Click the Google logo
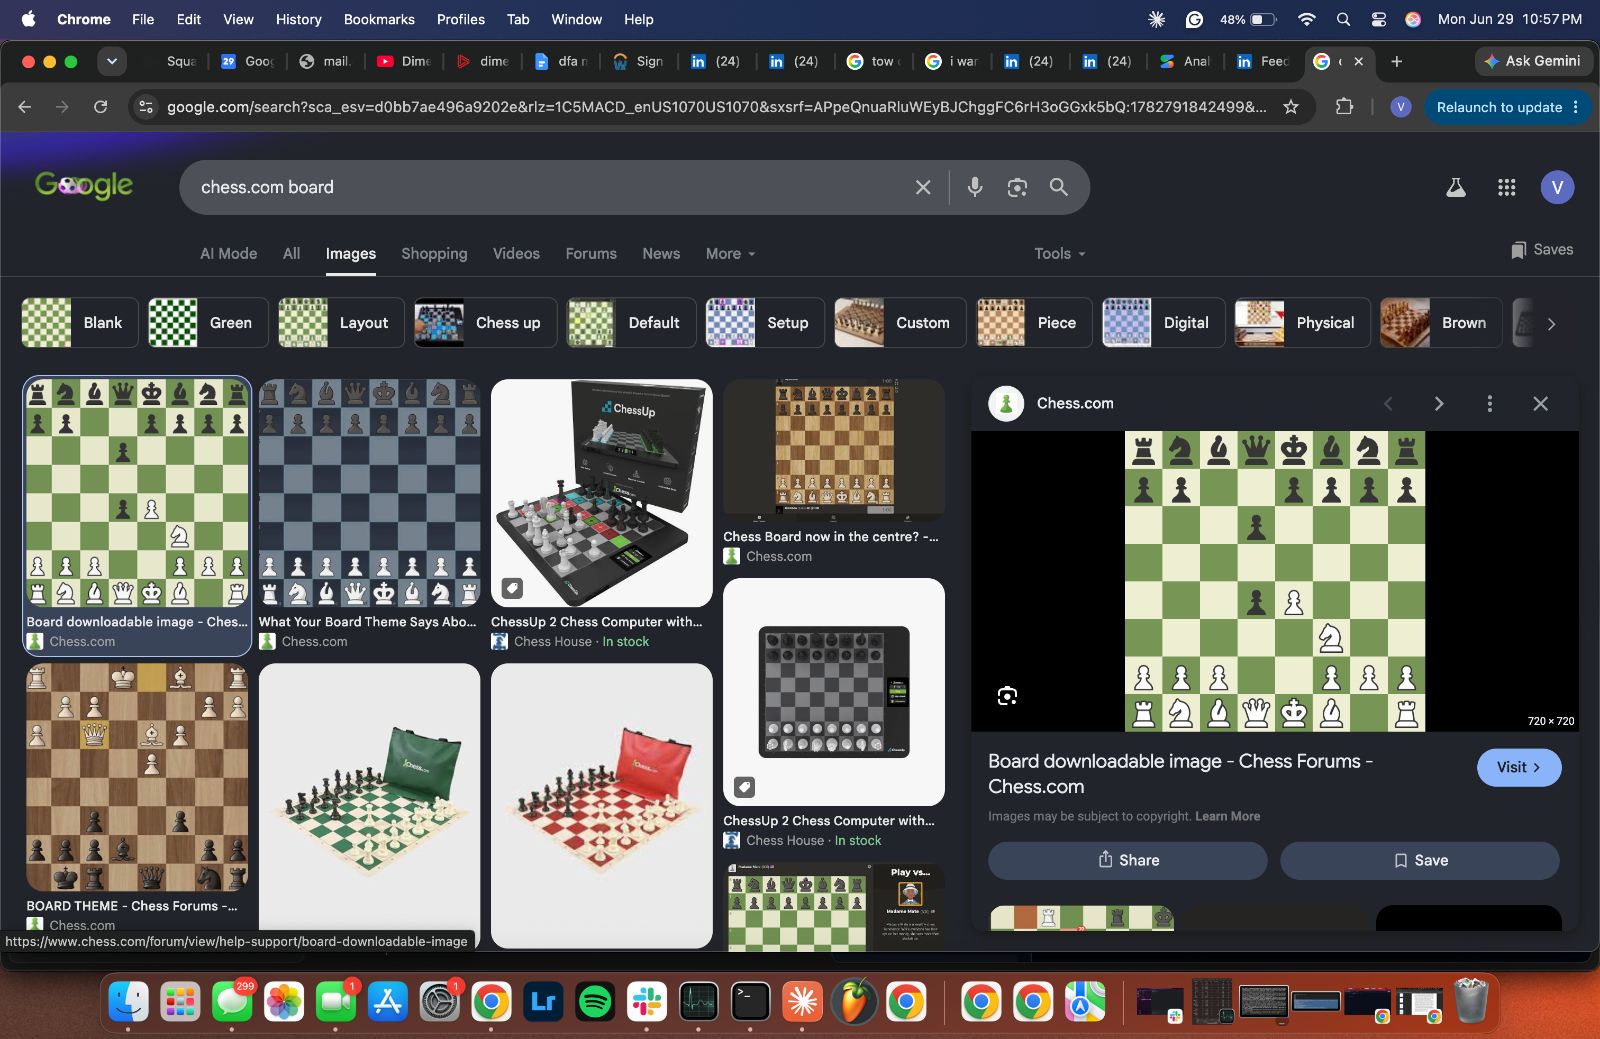The height and width of the screenshot is (1039, 1600). pyautogui.click(x=84, y=186)
